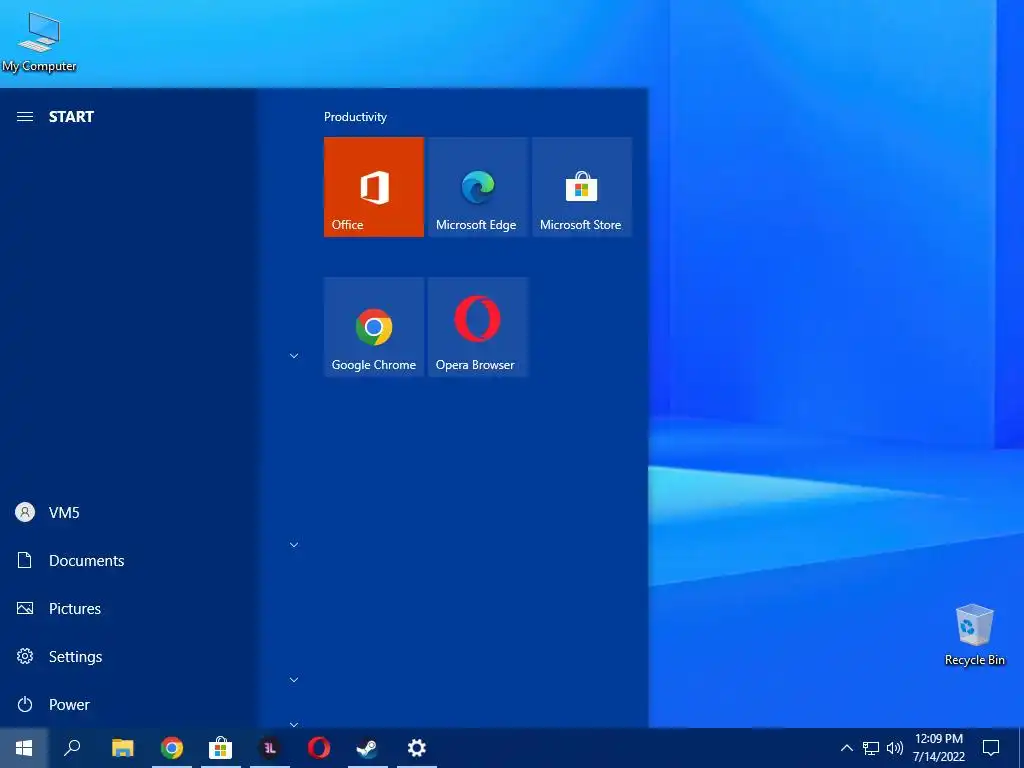
Task: Open the VM5 user account menu
Action: coord(127,513)
